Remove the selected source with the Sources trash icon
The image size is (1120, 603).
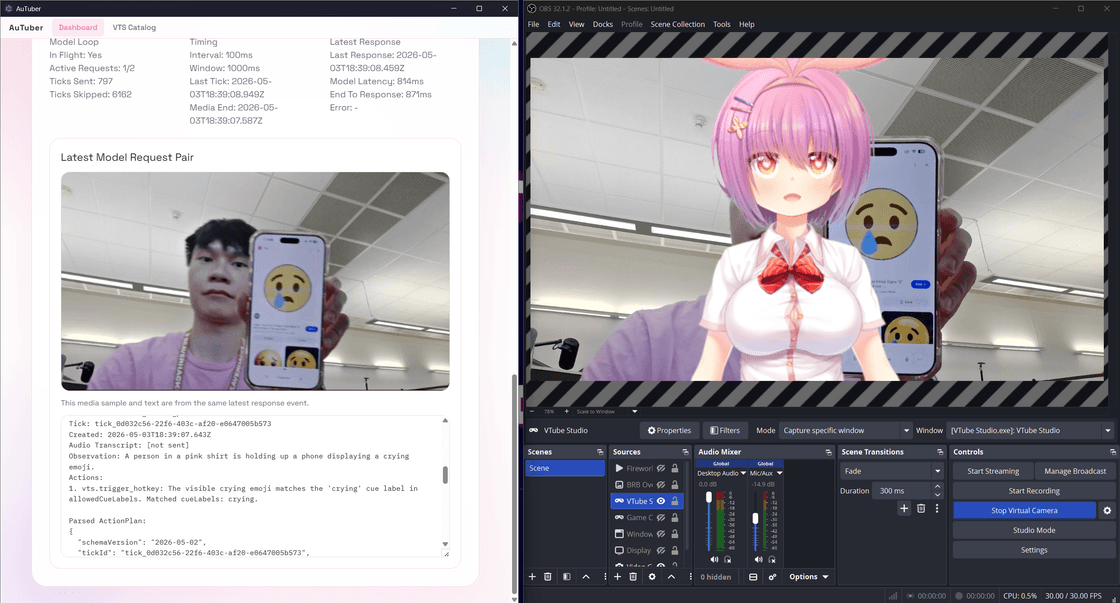point(633,577)
